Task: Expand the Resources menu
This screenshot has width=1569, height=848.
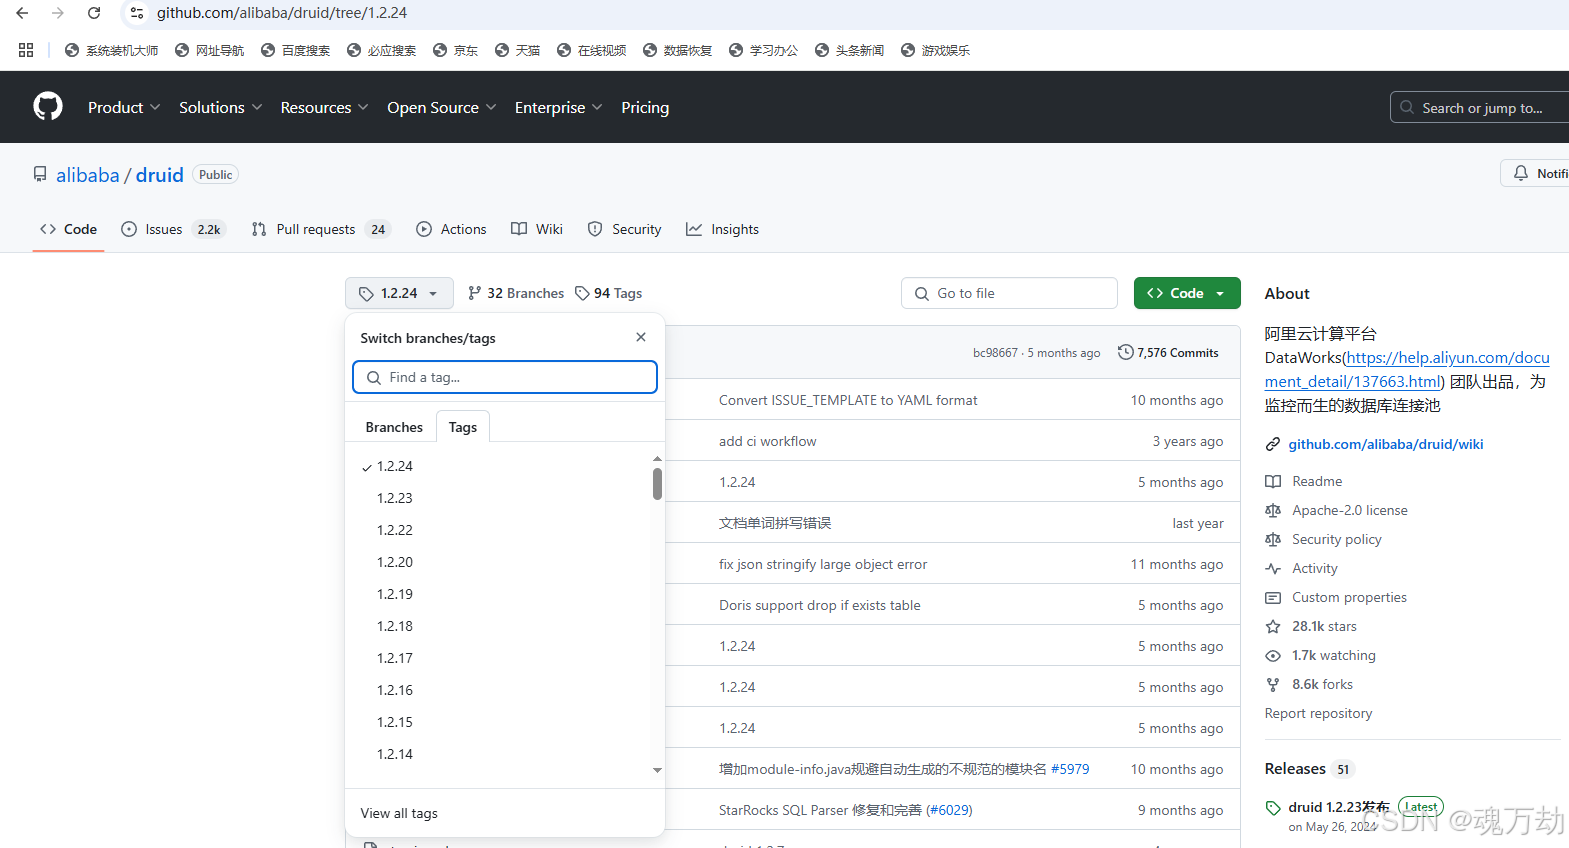Action: click(324, 107)
